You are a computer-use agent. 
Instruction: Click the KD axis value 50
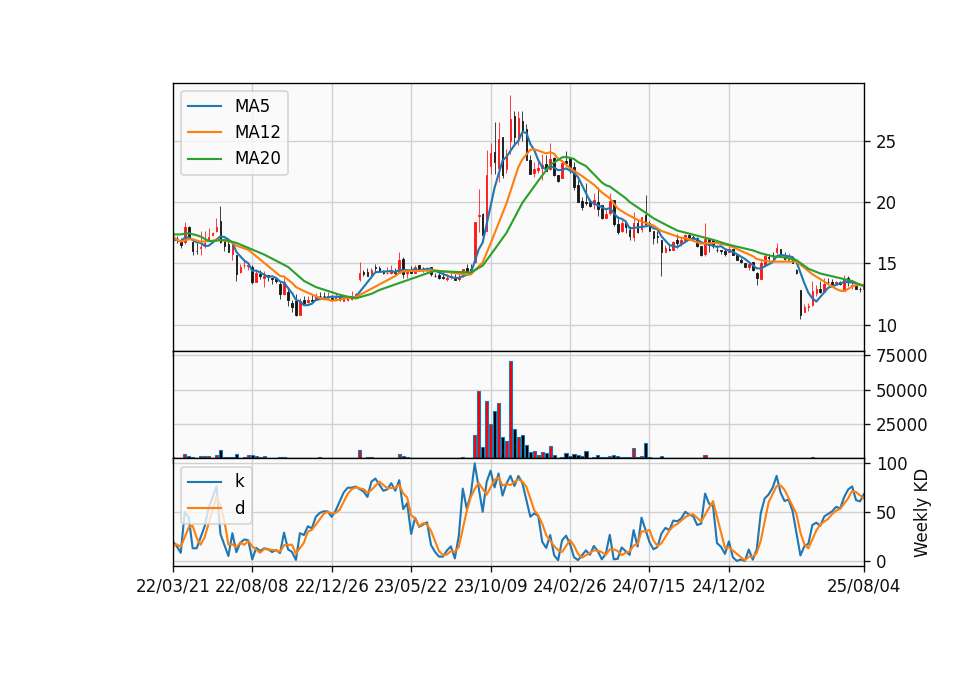coord(886,513)
